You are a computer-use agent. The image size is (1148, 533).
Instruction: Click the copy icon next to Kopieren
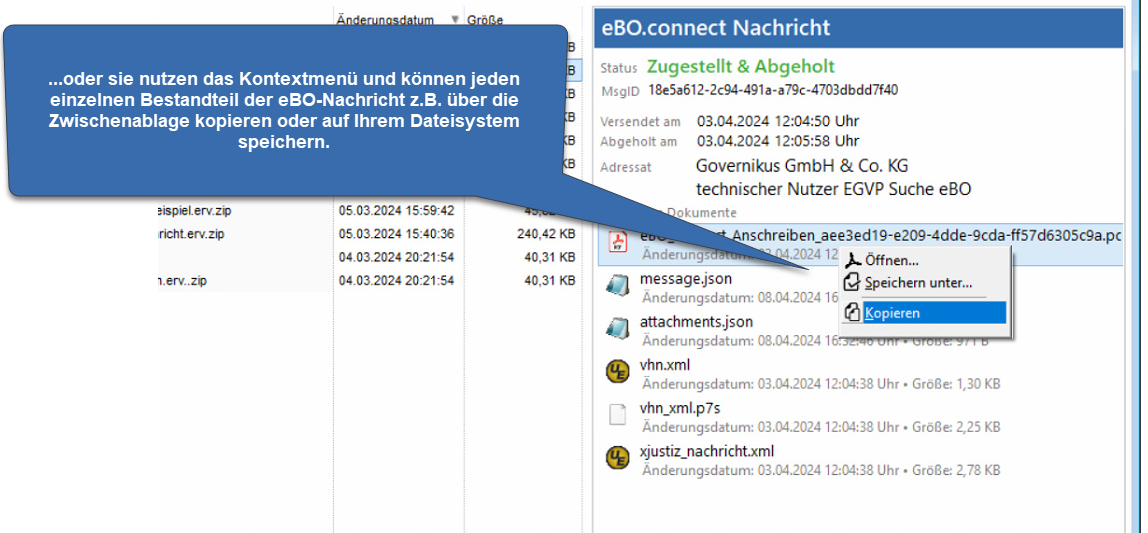click(852, 313)
